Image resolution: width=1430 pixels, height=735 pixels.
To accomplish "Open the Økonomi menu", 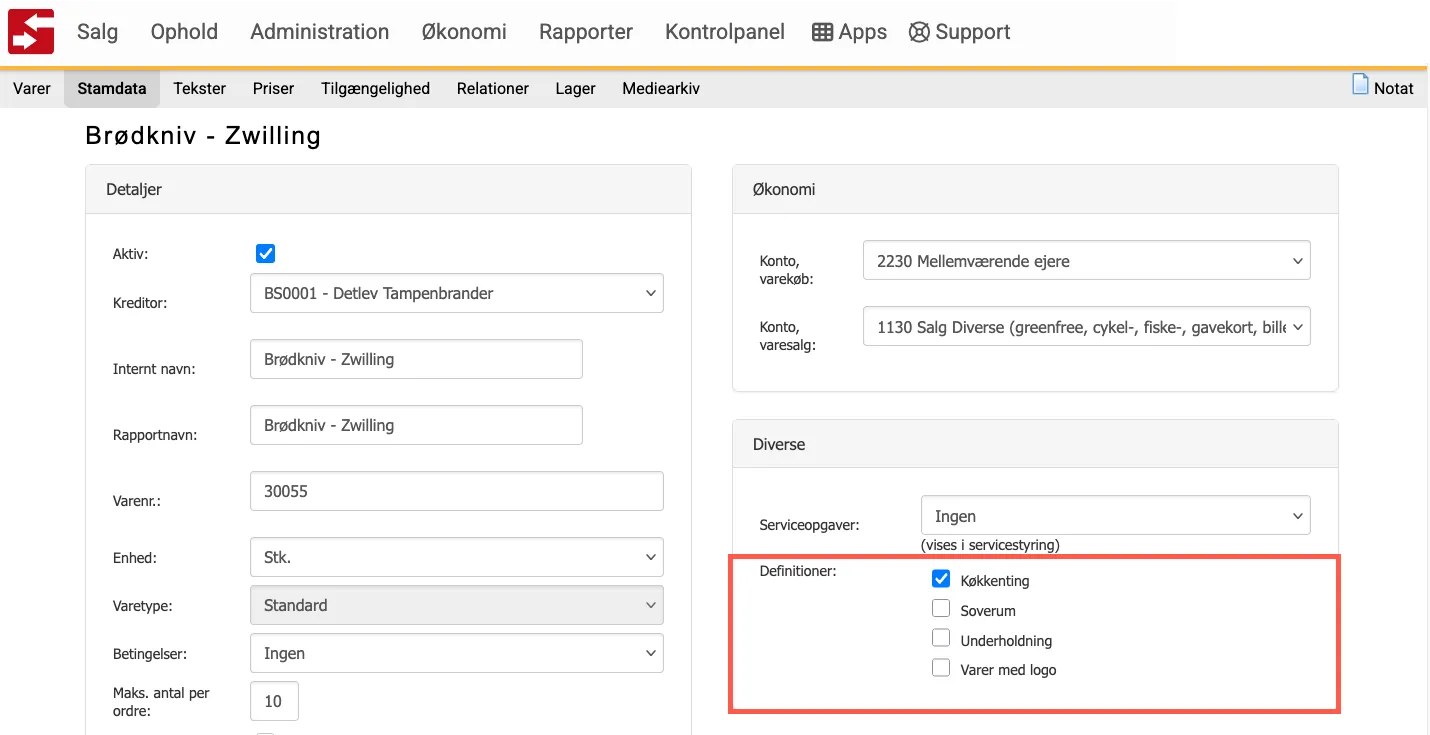I will click(464, 32).
